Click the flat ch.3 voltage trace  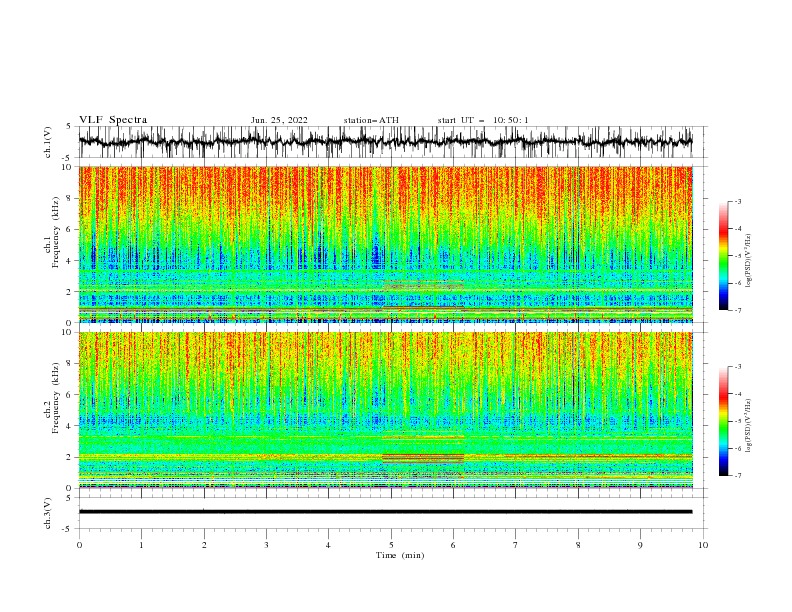click(x=385, y=512)
